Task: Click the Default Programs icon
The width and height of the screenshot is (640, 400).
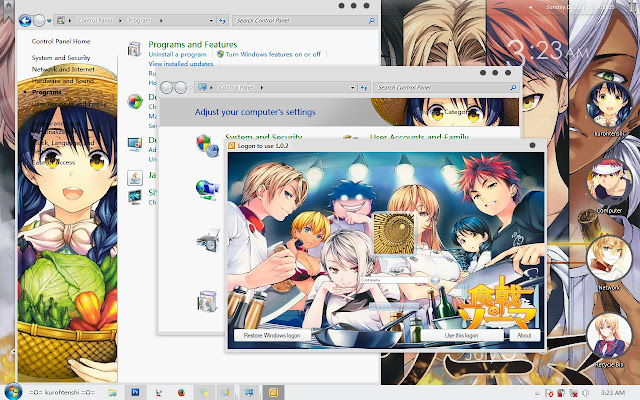Action: click(135, 101)
